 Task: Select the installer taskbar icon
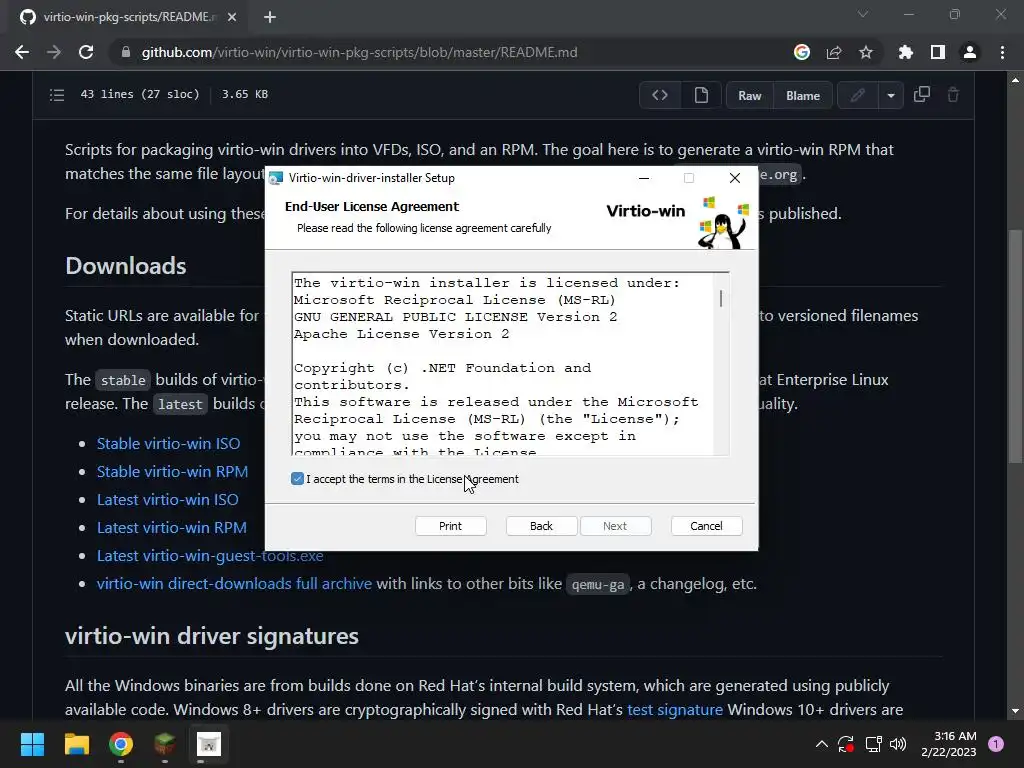tap(209, 744)
